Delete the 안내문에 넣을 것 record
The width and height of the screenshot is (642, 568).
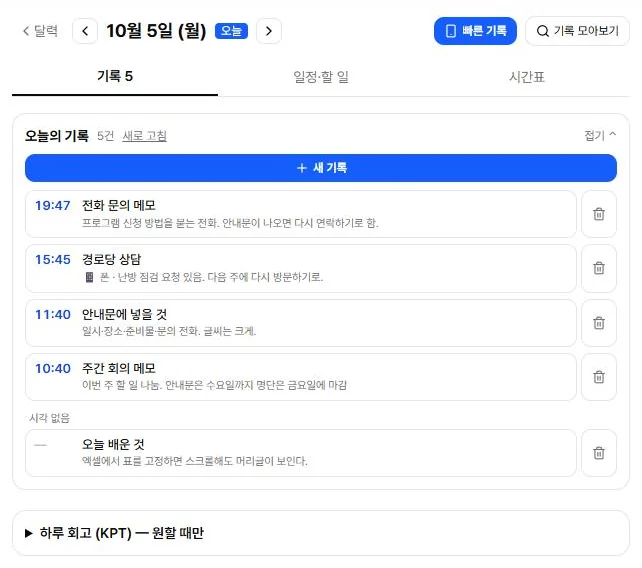599,323
